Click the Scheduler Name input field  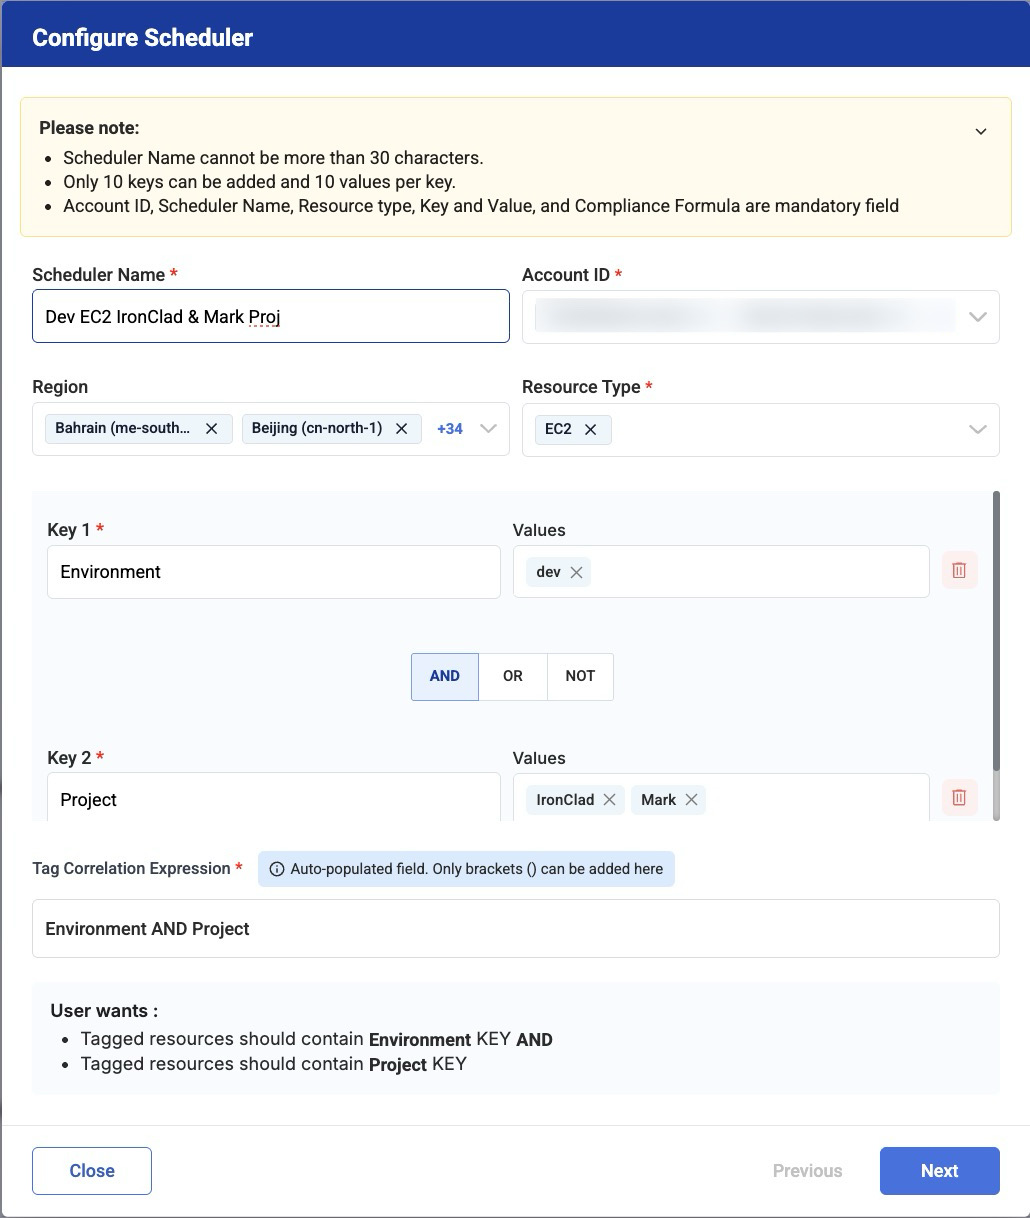click(x=270, y=317)
